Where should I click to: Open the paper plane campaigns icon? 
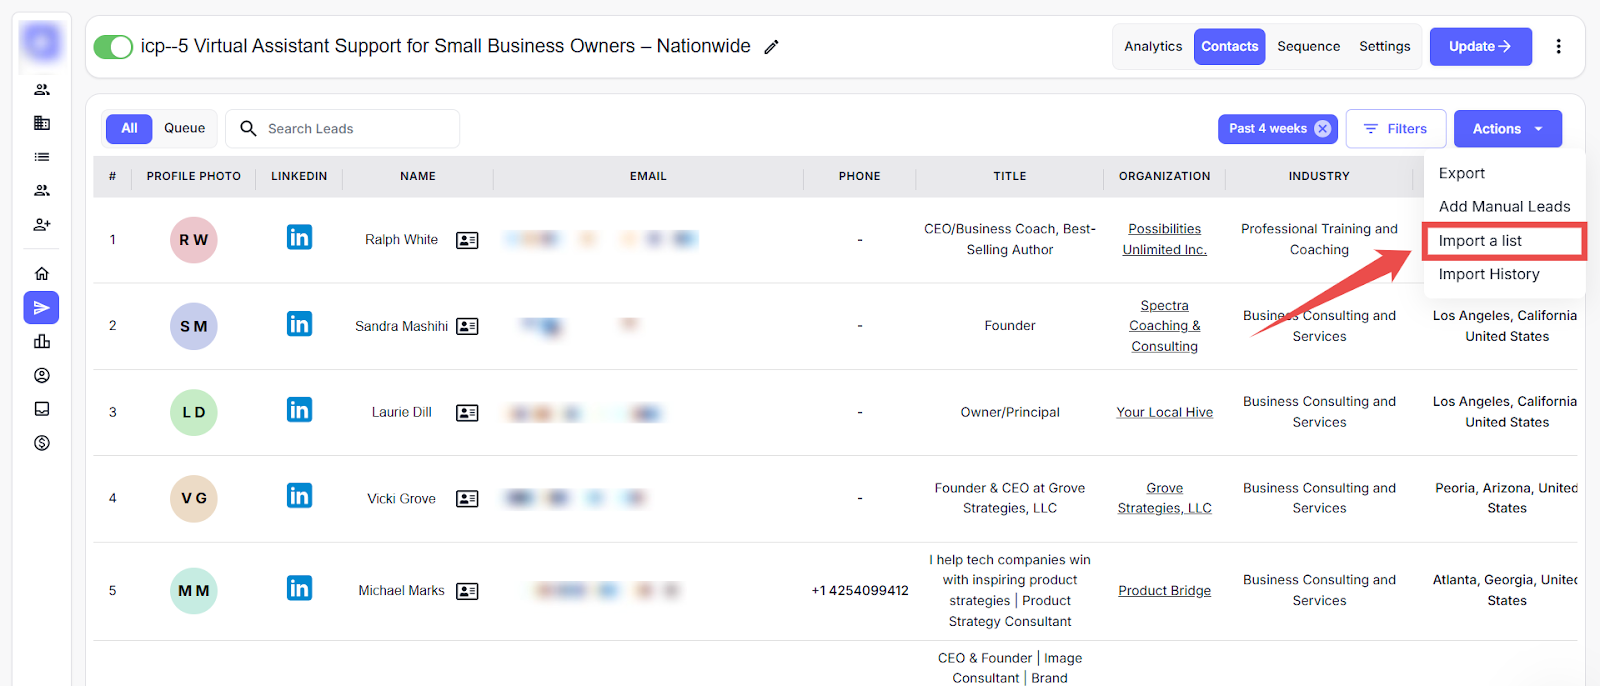pyautogui.click(x=42, y=308)
